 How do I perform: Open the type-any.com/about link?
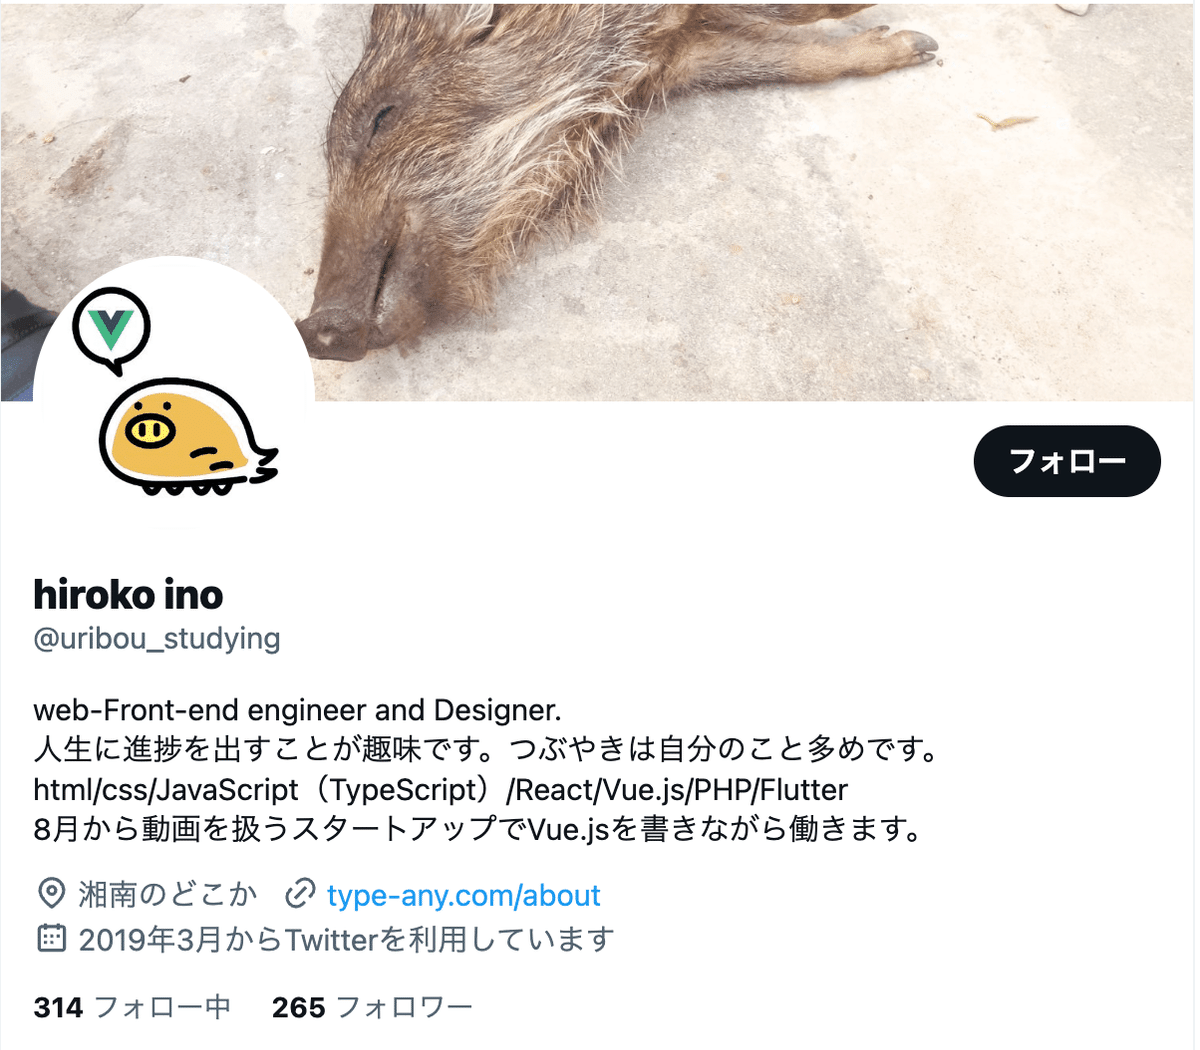[x=463, y=895]
